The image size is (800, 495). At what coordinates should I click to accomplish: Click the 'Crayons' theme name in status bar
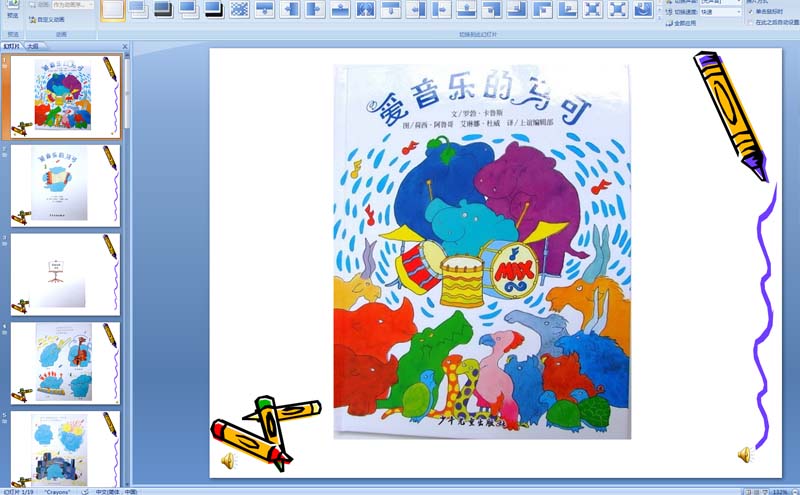(57, 492)
